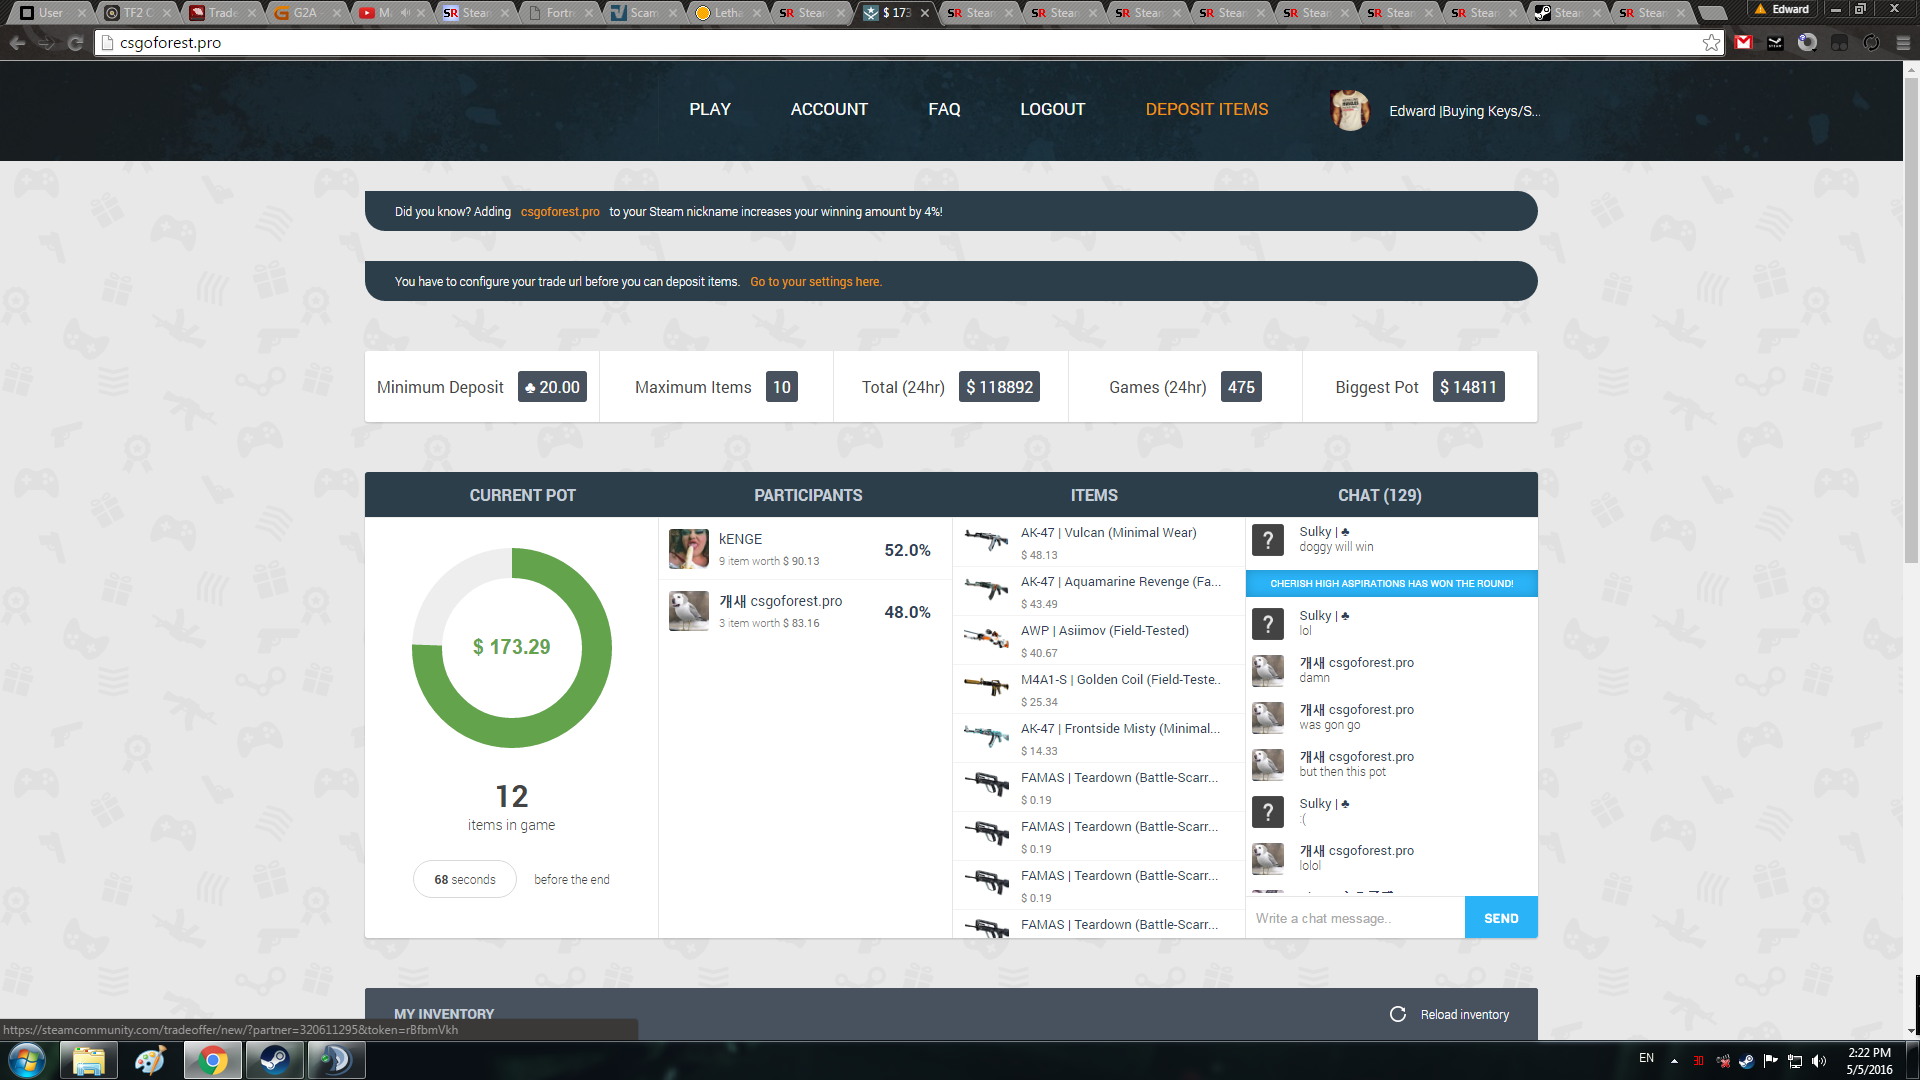This screenshot has width=1920, height=1080.
Task: Follow 'Go to your settings here' link
Action: tap(815, 282)
